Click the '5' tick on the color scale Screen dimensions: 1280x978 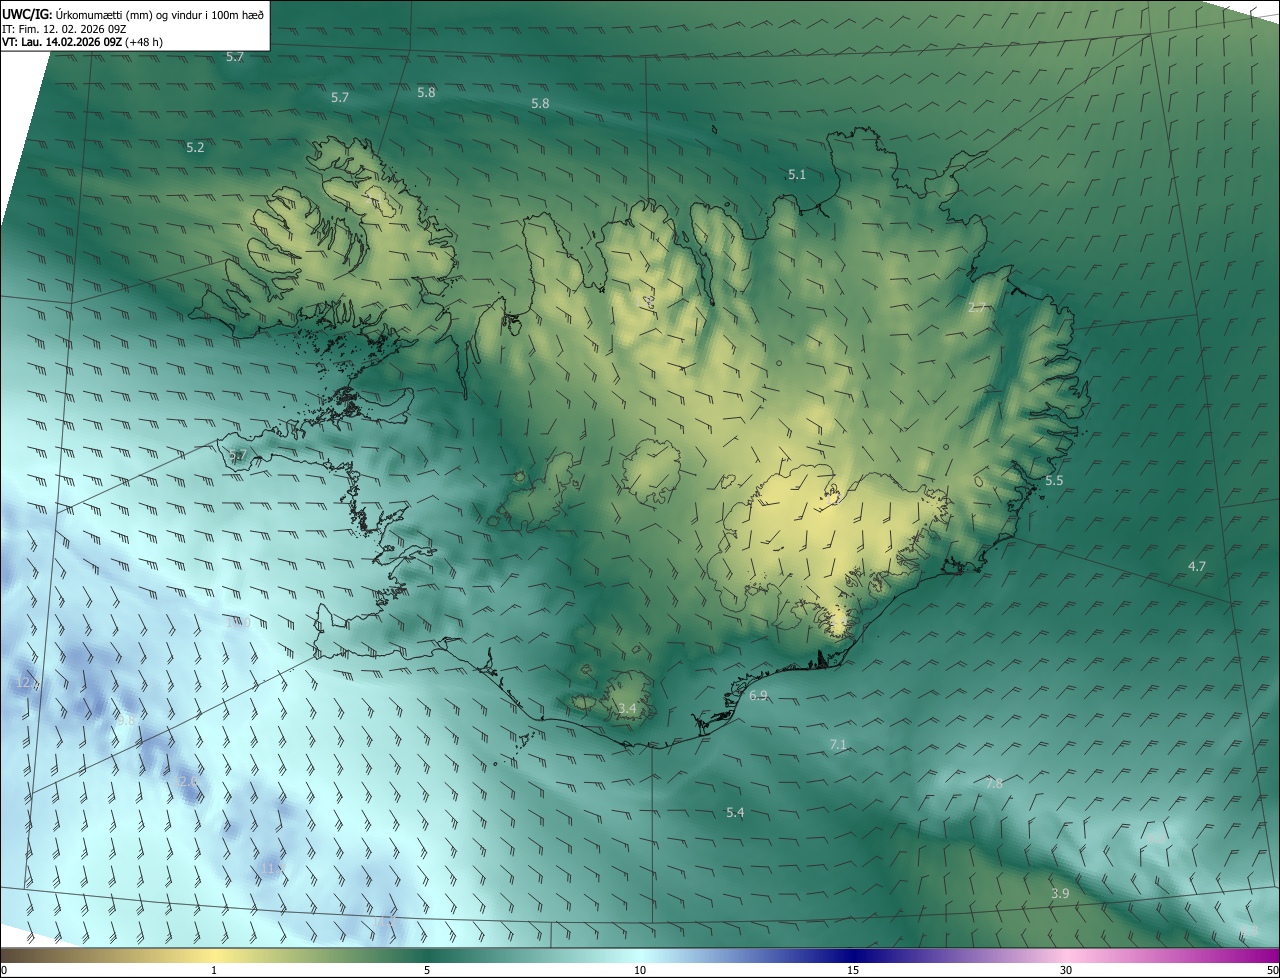coord(427,970)
